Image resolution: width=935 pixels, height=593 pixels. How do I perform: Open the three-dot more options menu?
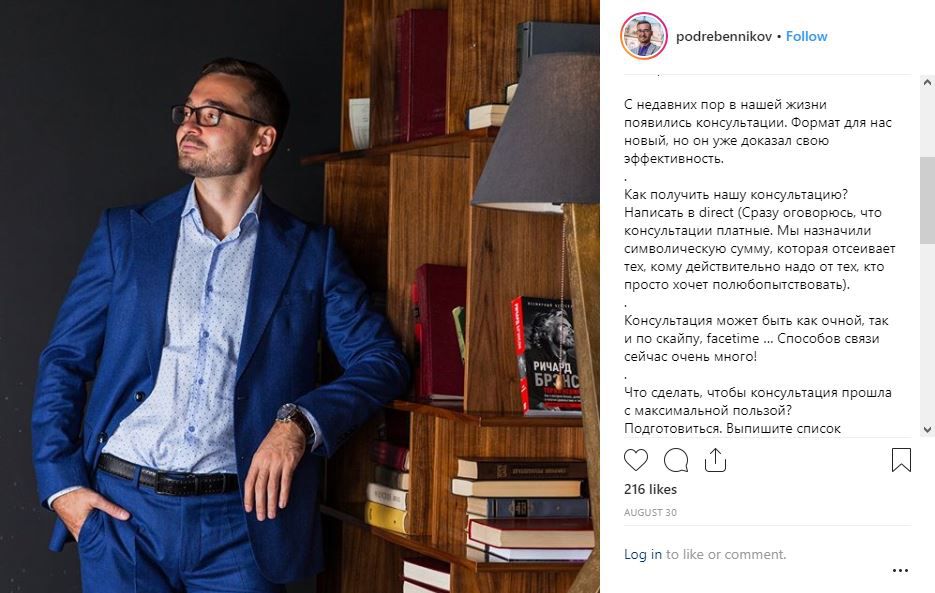tap(900, 571)
